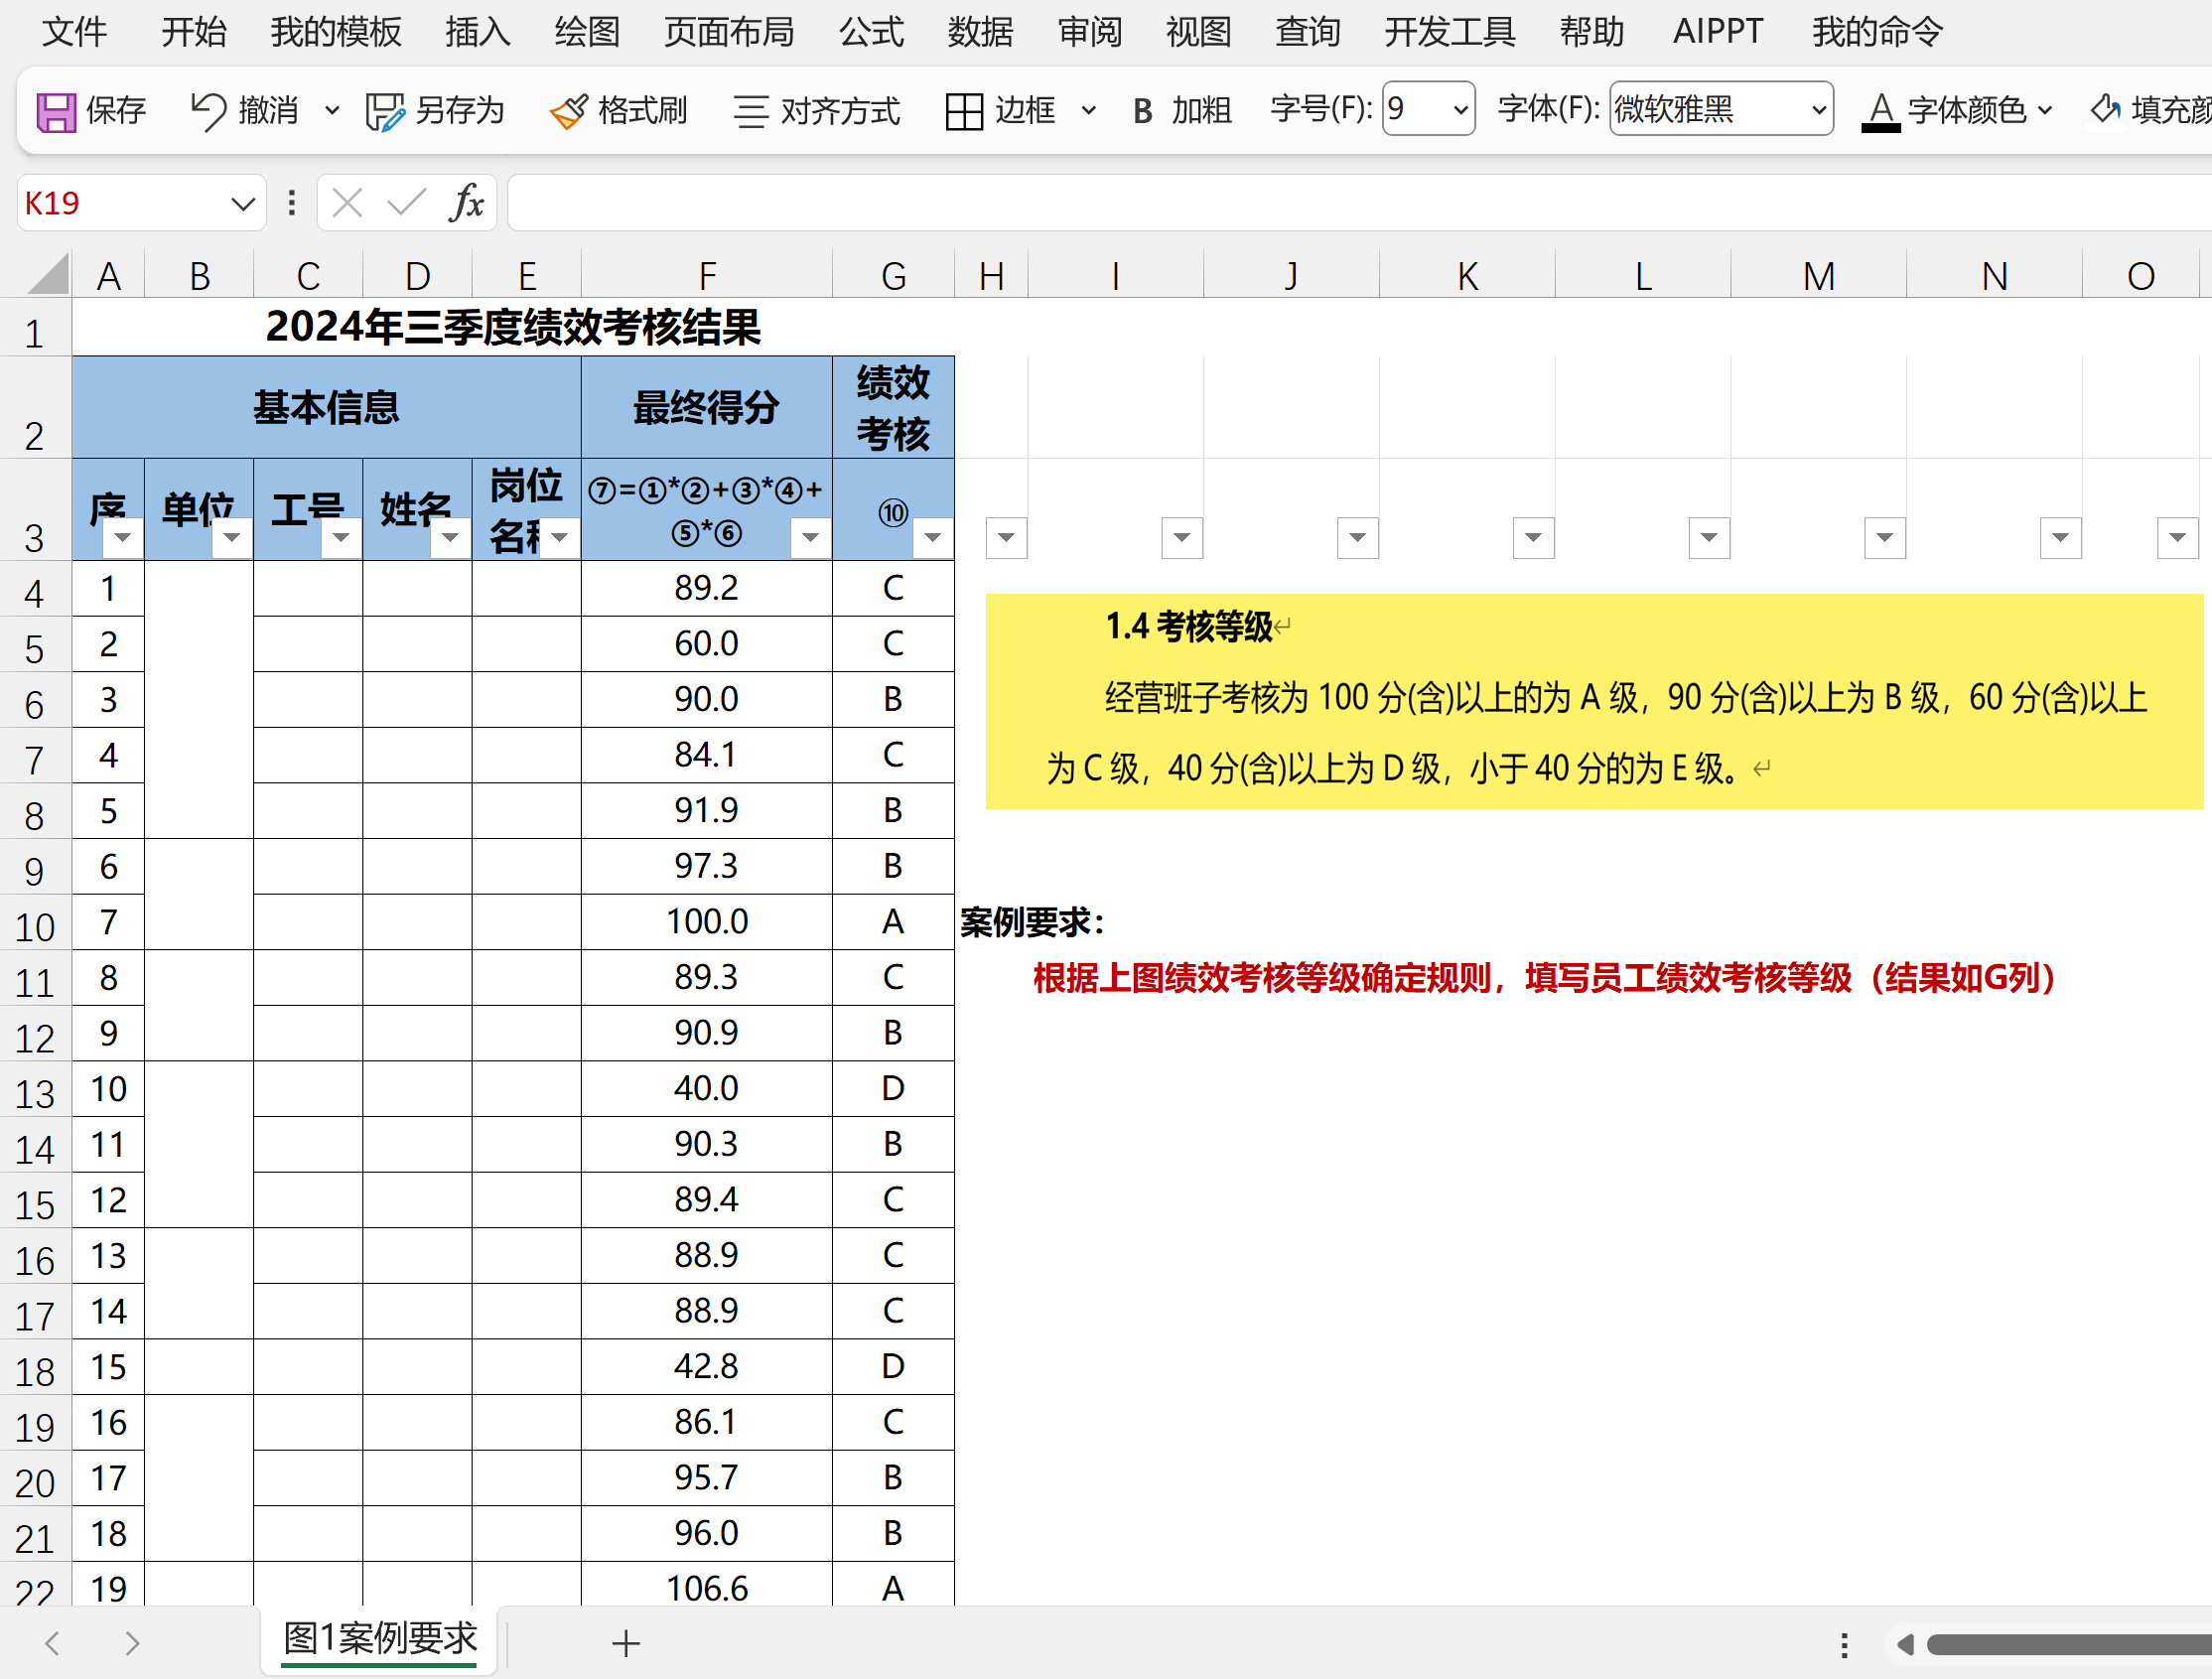Open the 文件 menu

click(x=74, y=32)
